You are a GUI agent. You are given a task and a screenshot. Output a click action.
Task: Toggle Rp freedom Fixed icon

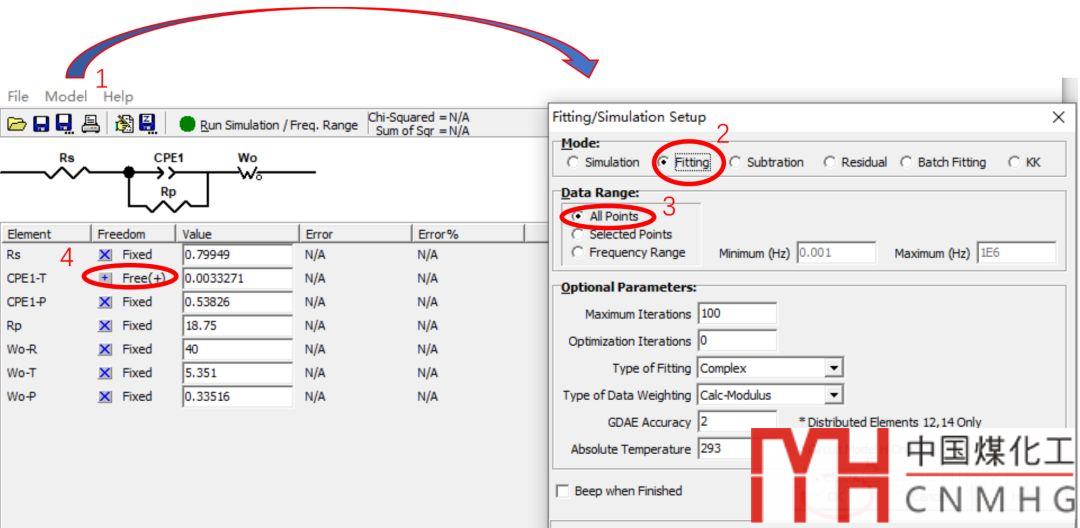[x=105, y=325]
